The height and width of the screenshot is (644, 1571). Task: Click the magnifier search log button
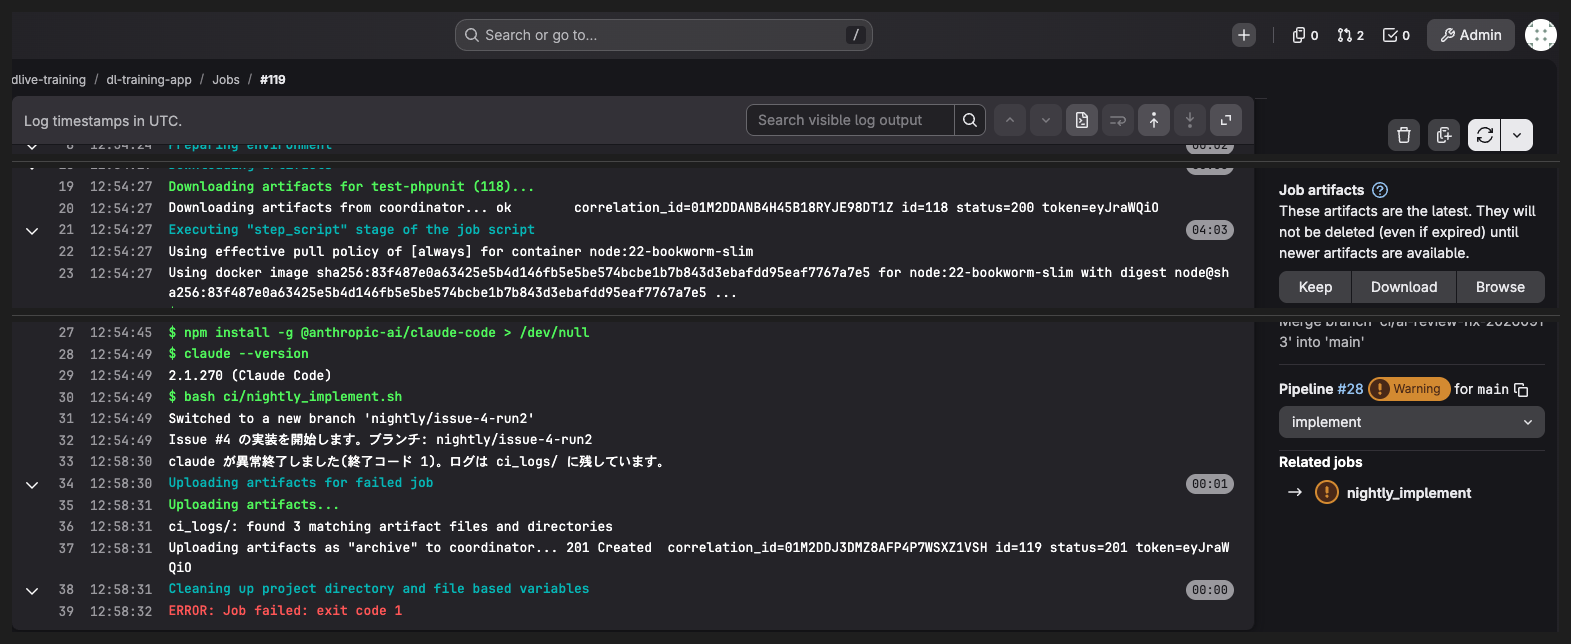click(970, 120)
